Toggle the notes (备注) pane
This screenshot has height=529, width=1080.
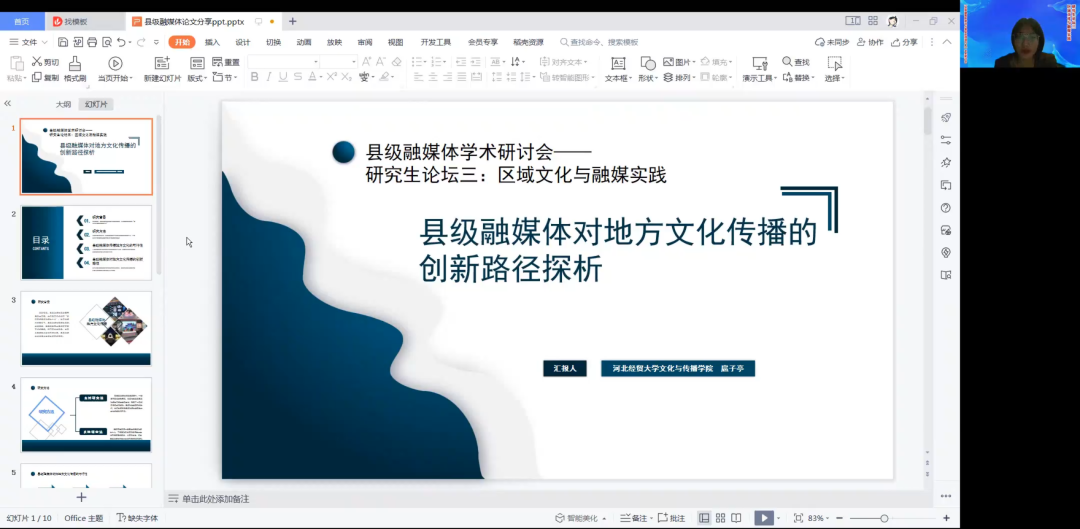(633, 518)
